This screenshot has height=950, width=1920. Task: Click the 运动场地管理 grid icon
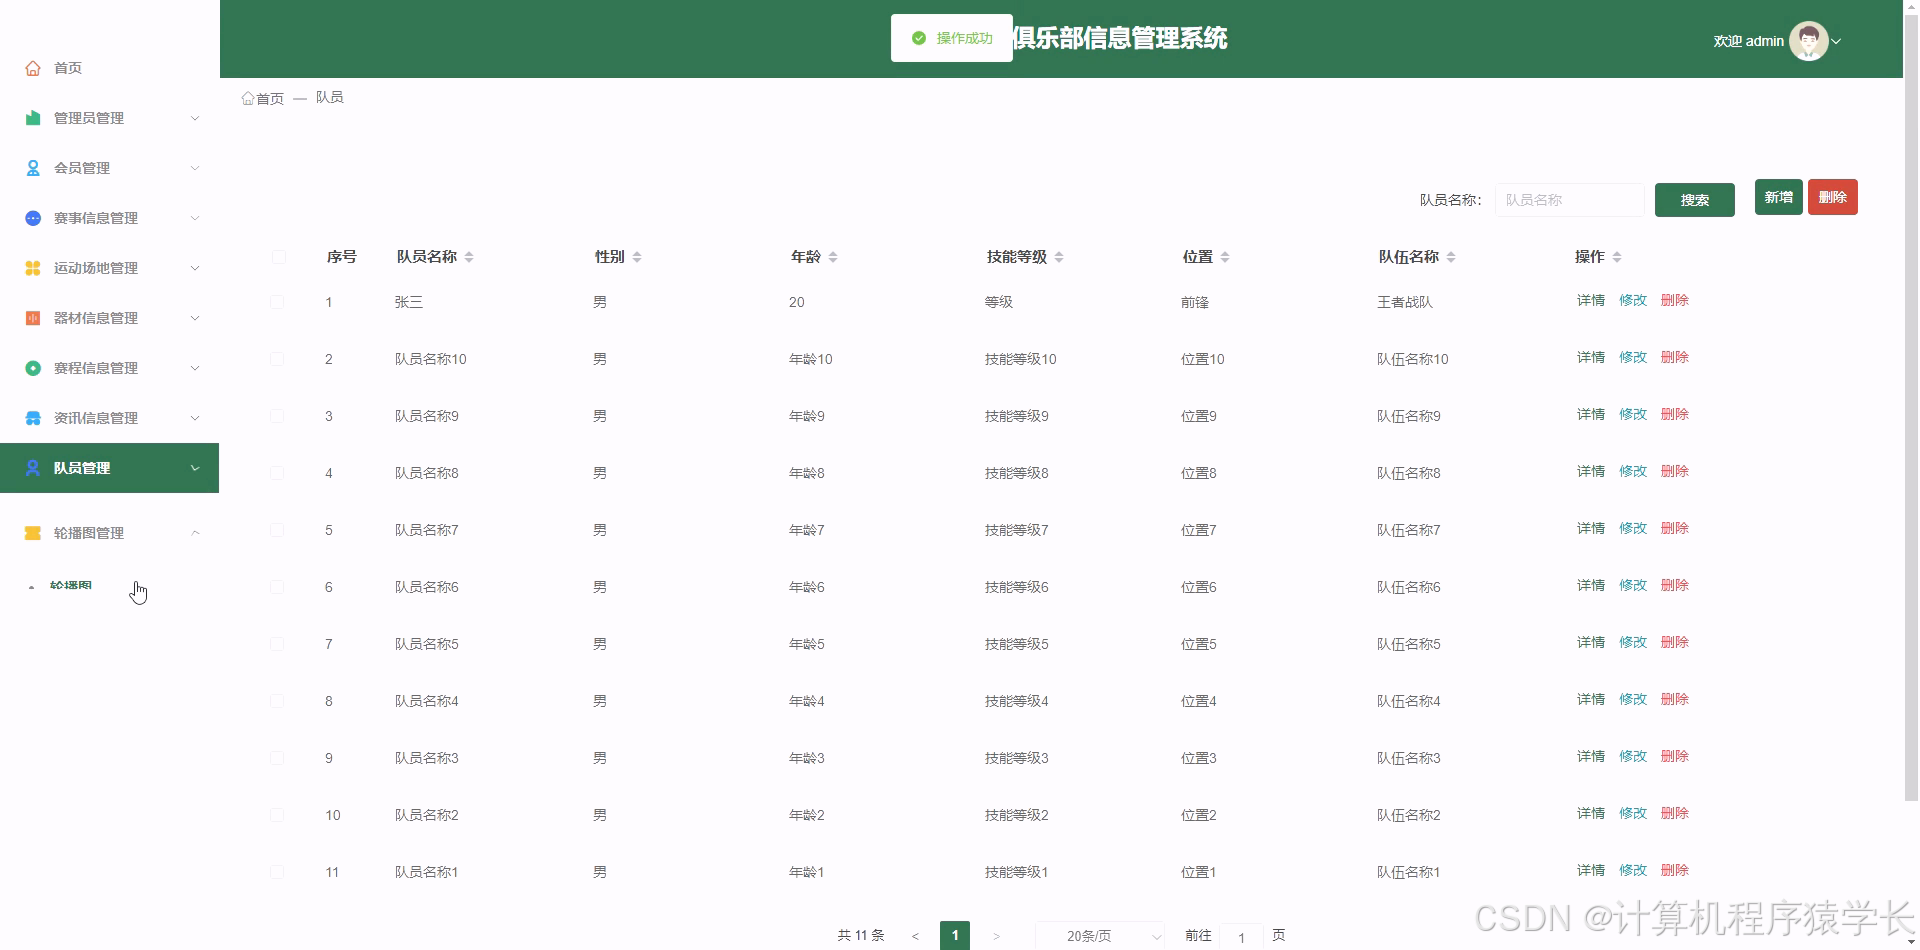(31, 267)
